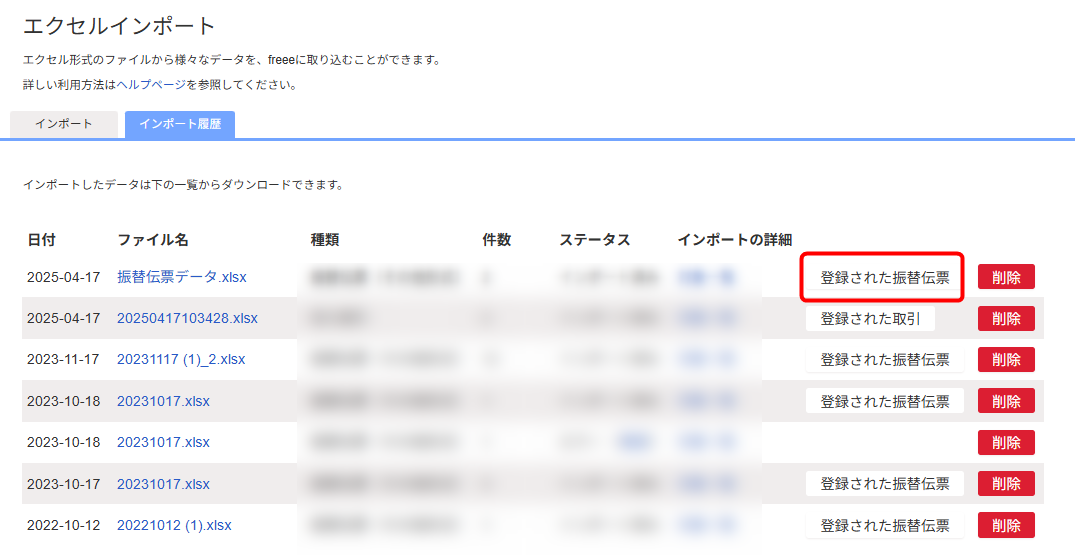Open 登録された振替伝票 in the 2023-10-18 row
Screen dimensions: 1075x558
click(x=884, y=401)
